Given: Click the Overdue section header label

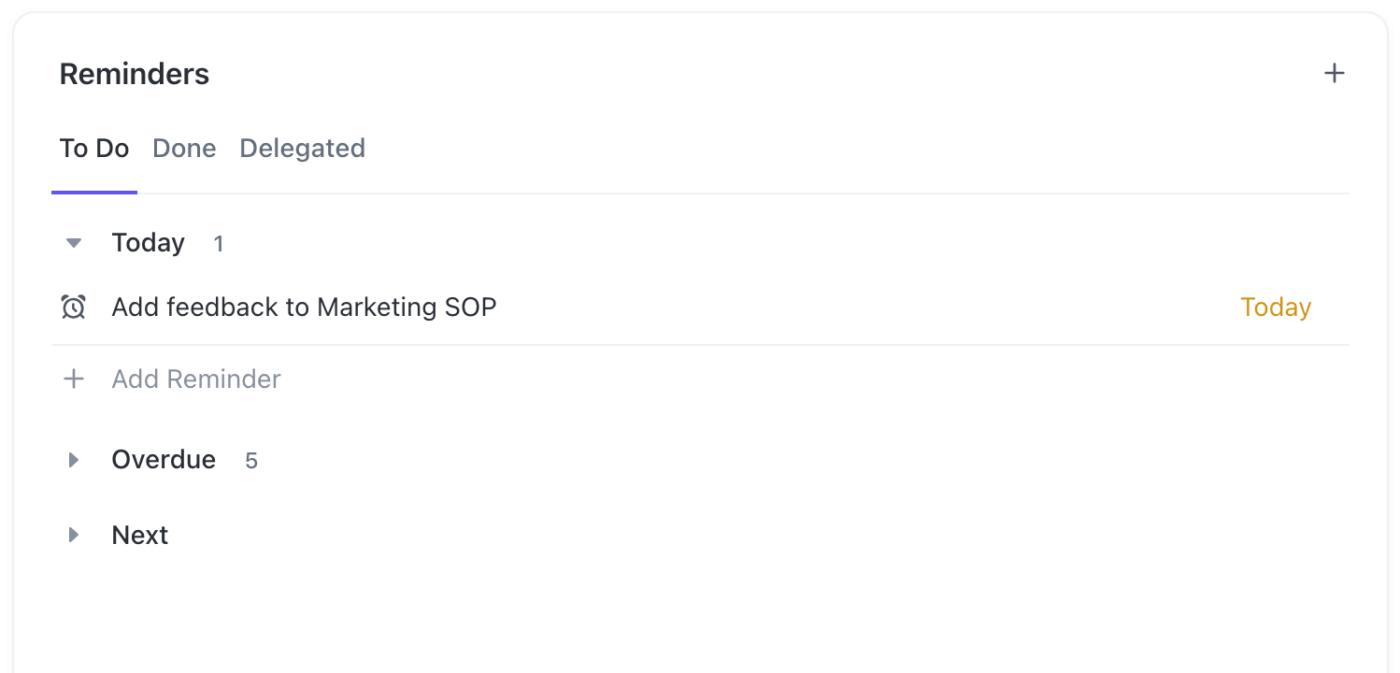Looking at the screenshot, I should (163, 459).
